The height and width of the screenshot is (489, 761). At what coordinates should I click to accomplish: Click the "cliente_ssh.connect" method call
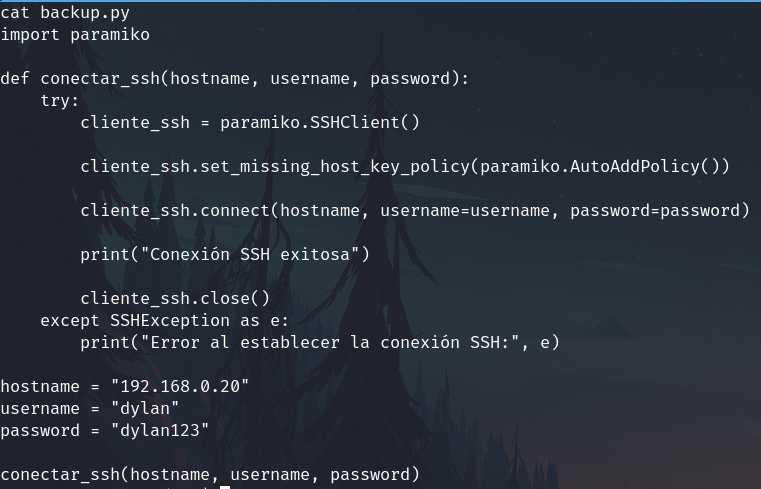pos(175,211)
